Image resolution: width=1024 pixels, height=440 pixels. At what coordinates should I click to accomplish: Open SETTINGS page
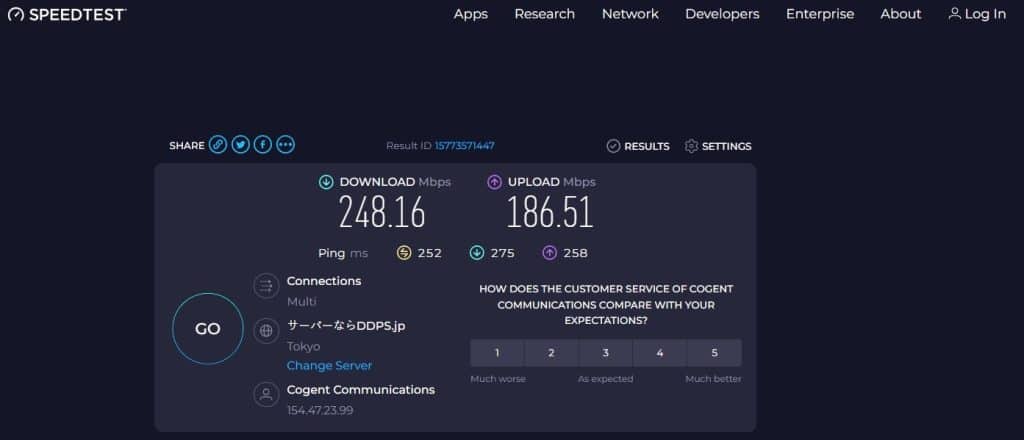pos(718,146)
